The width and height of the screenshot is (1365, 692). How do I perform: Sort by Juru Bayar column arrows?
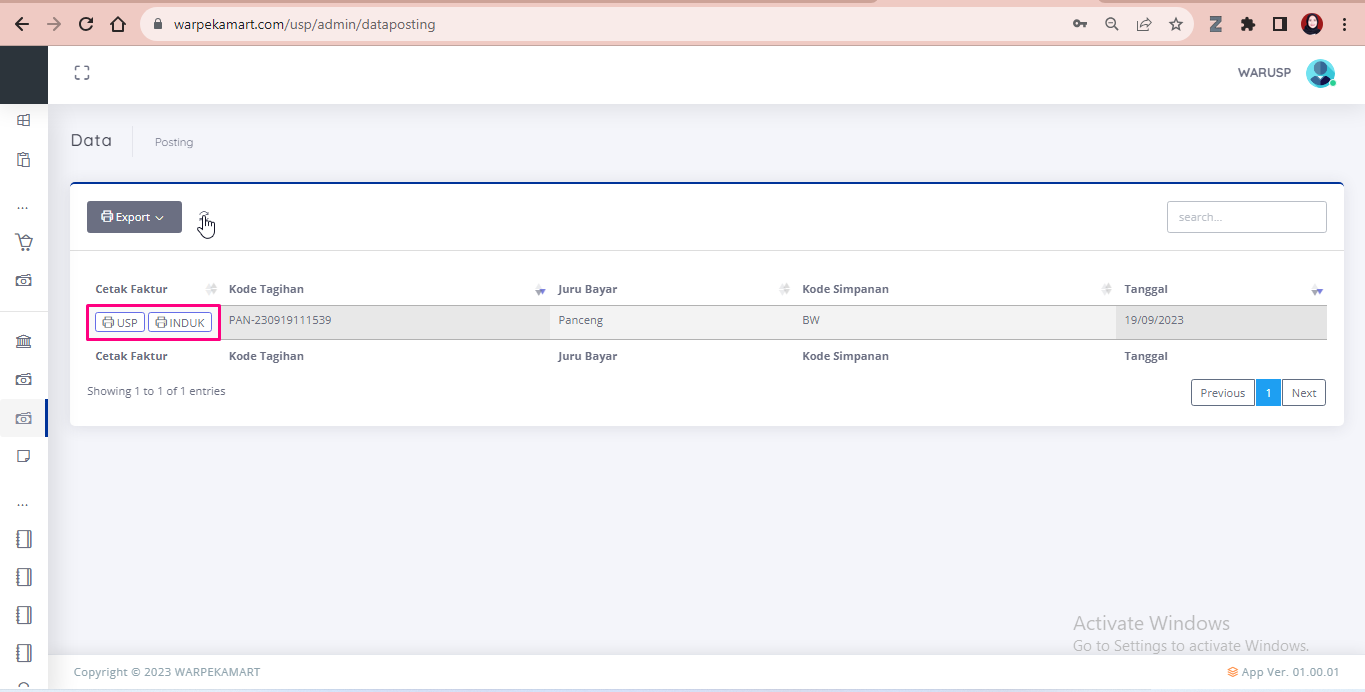click(x=785, y=289)
